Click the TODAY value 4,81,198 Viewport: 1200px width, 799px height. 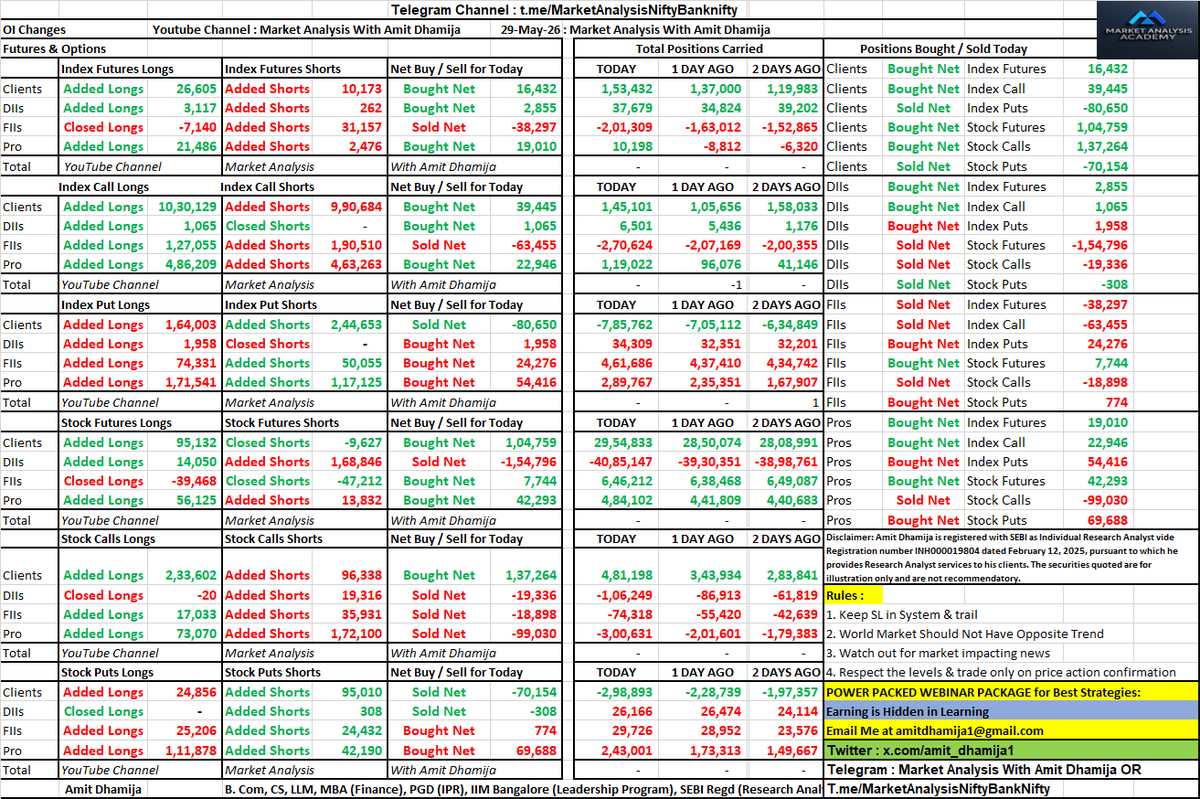point(626,575)
